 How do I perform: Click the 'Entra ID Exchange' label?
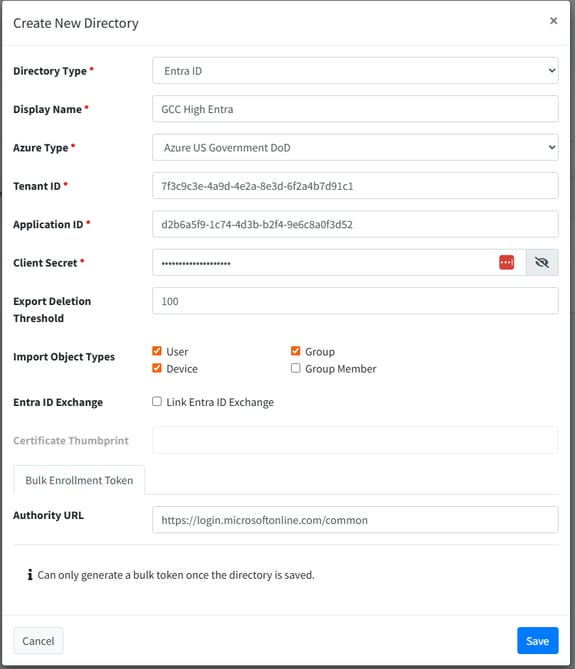coord(58,402)
